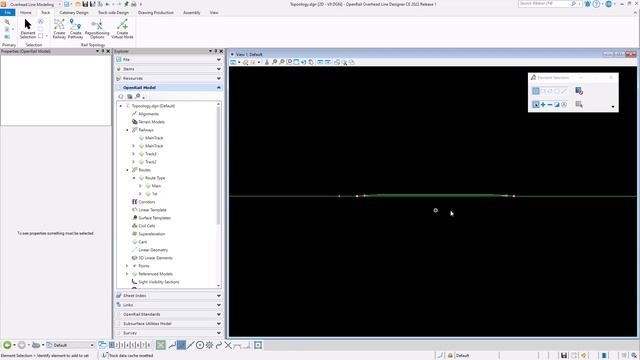This screenshot has width=640, height=360.
Task: Click the Zoom In icon in view toolbar
Action: pyautogui.click(x=274, y=62)
